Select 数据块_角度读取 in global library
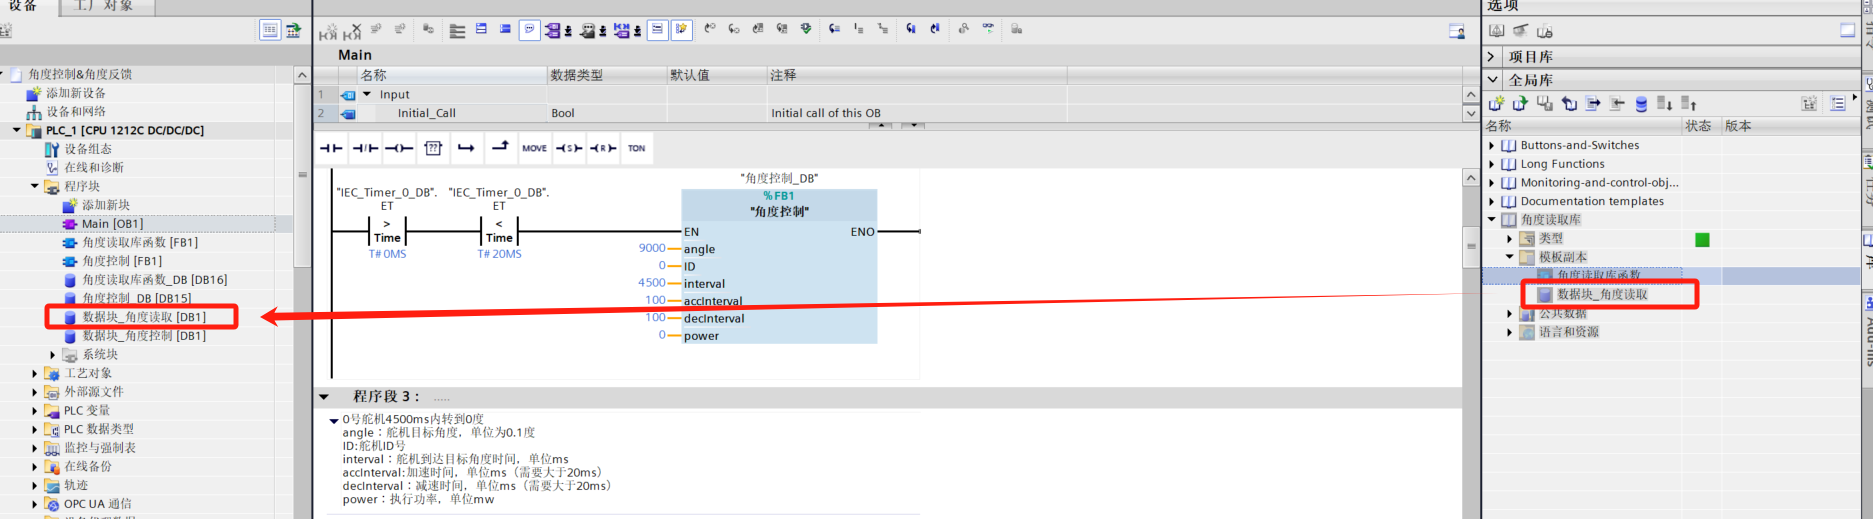 tap(1601, 294)
